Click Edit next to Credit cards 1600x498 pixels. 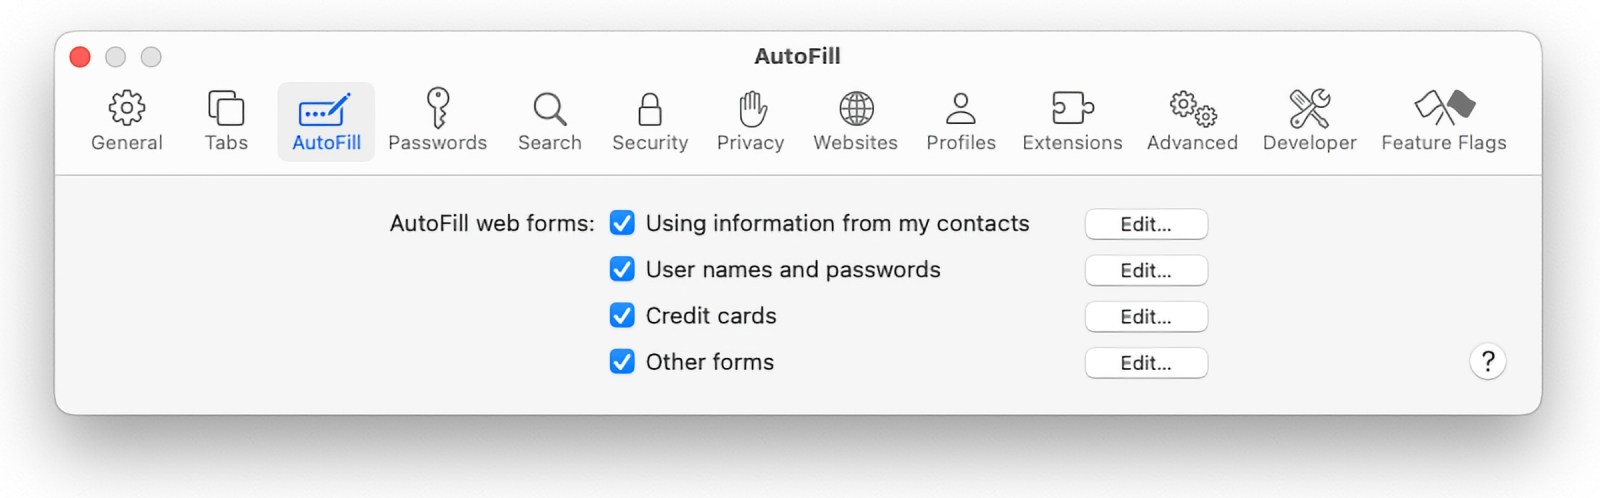pos(1146,316)
